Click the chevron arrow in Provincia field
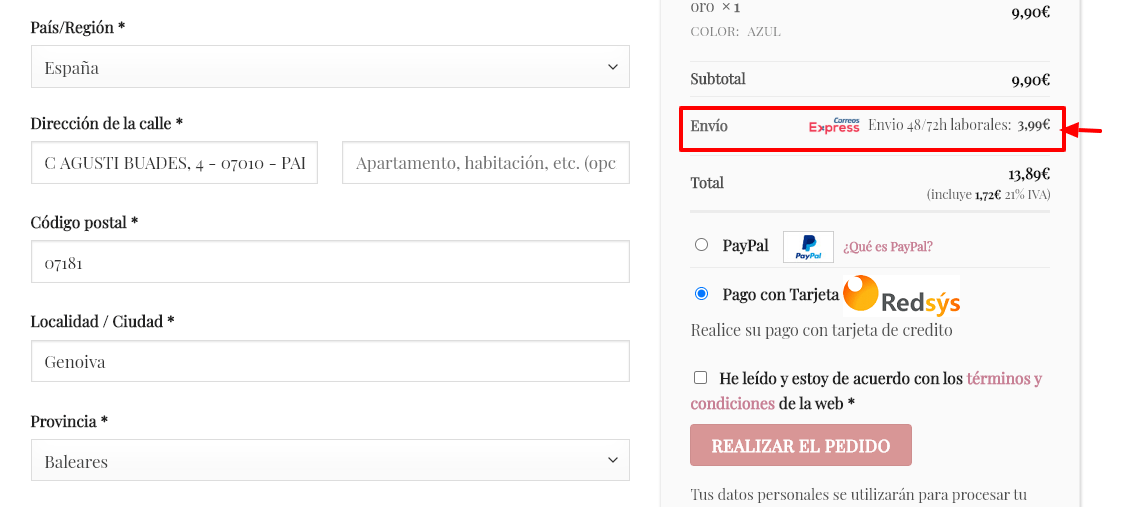 point(613,461)
